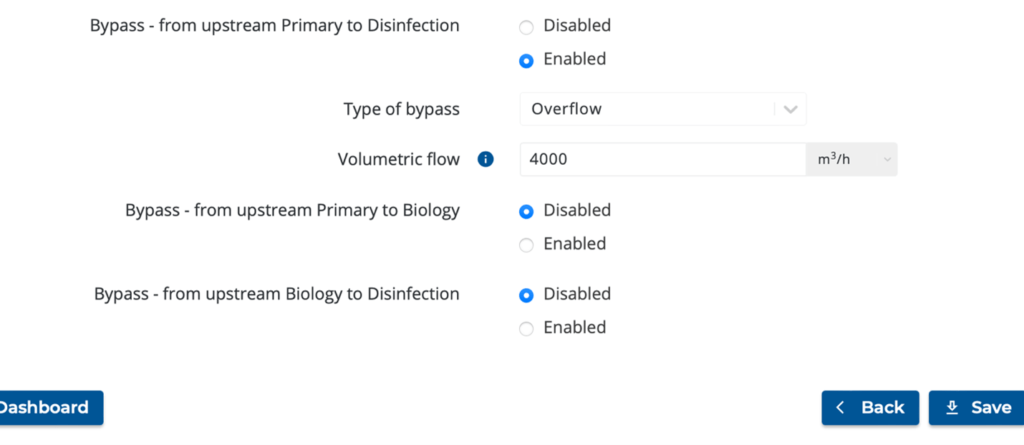Open the m³/h unit dropdown

[852, 159]
